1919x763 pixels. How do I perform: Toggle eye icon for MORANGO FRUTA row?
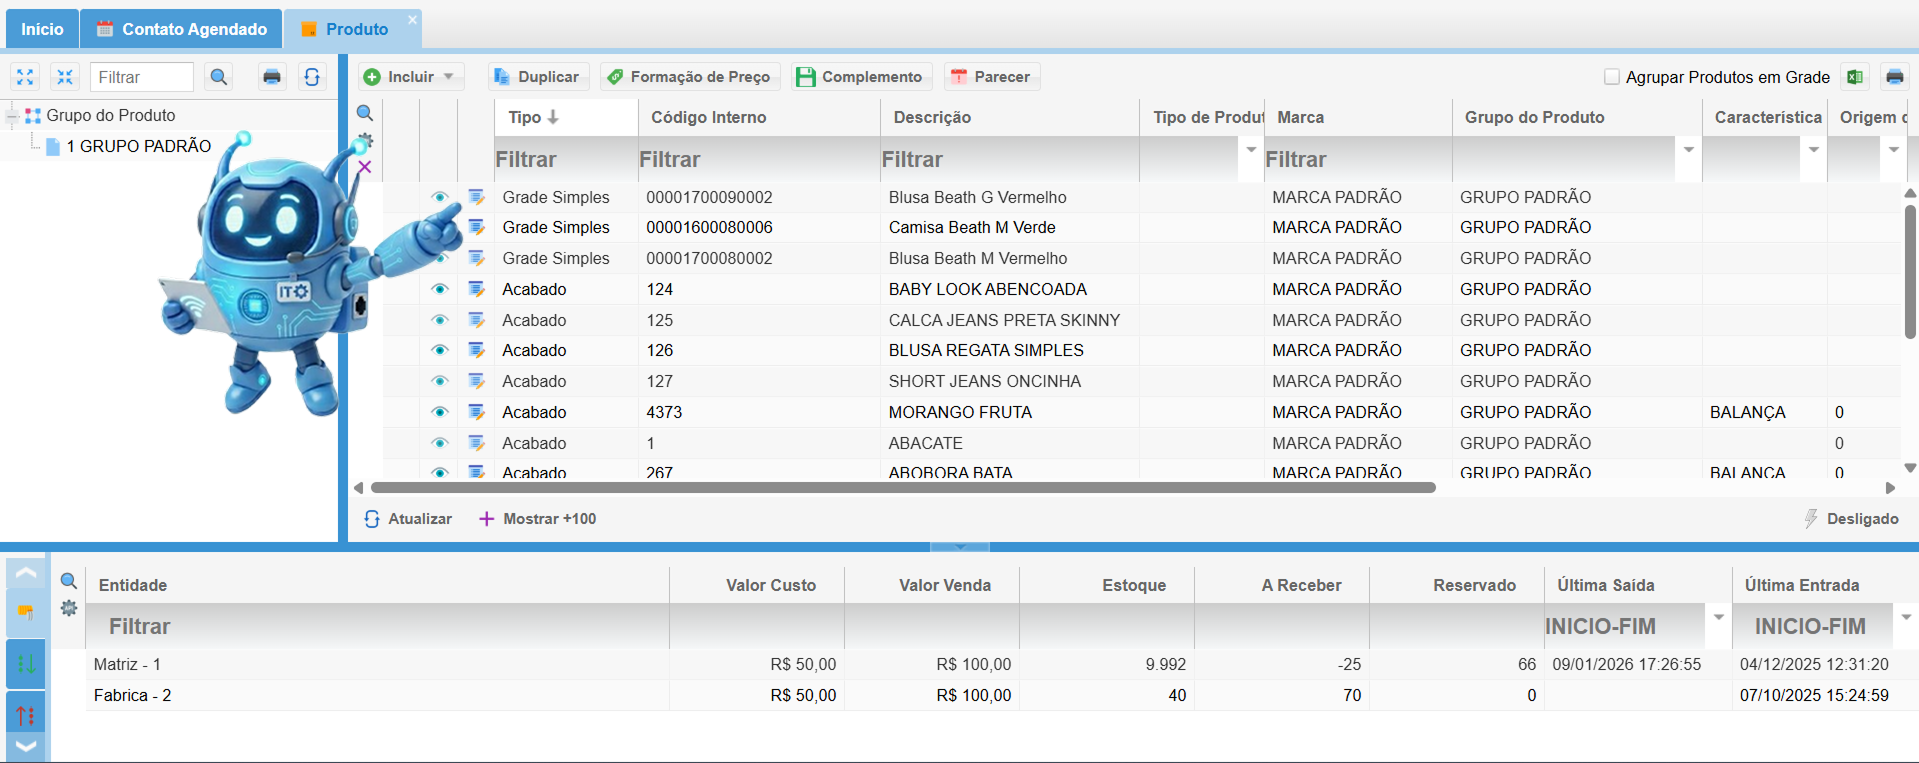pyautogui.click(x=439, y=412)
